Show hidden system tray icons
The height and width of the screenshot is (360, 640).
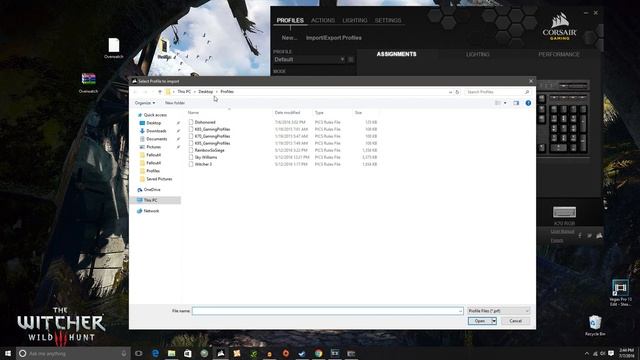(x=587, y=353)
